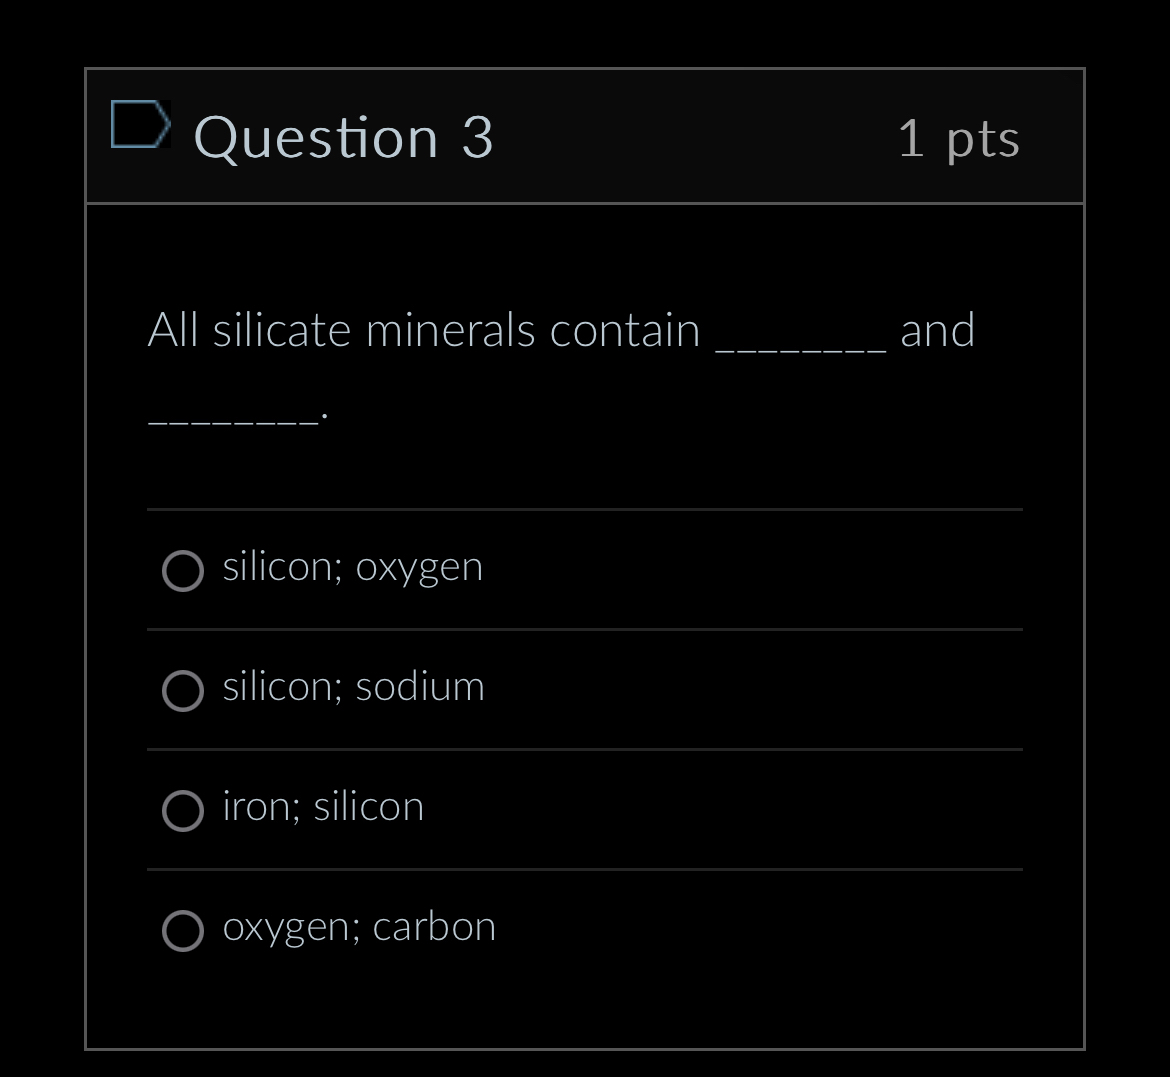Image resolution: width=1170 pixels, height=1077 pixels.
Task: Click the divider below "silicon; oxygen"
Action: tap(585, 630)
